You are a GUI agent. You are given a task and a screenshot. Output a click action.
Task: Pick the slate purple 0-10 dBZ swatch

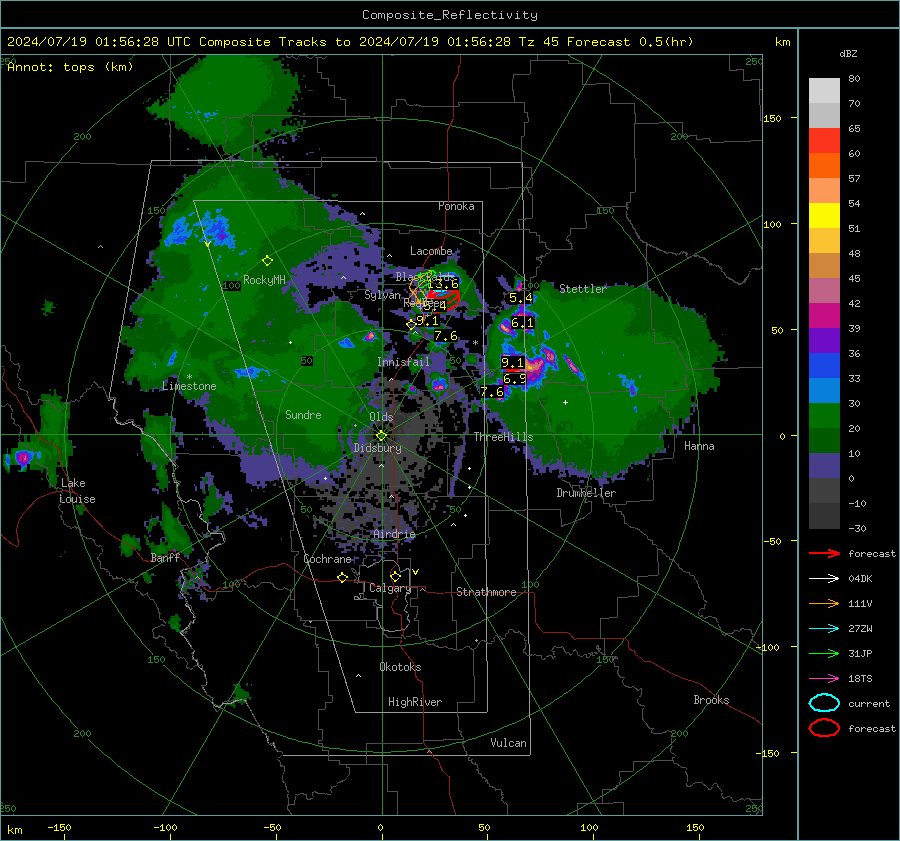824,466
